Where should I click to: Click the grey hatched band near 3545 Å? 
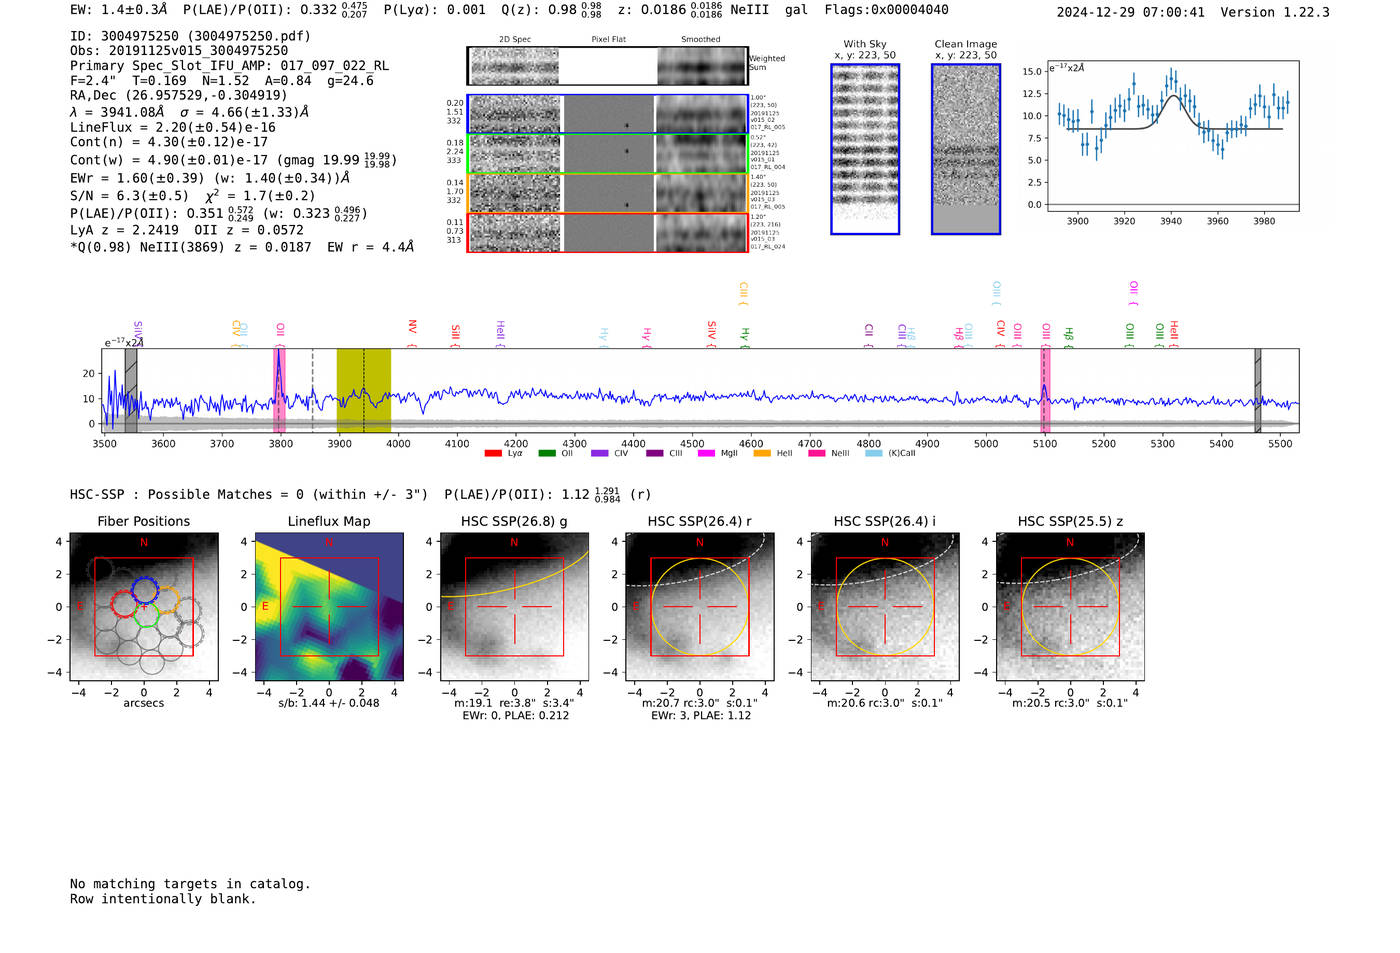click(131, 390)
